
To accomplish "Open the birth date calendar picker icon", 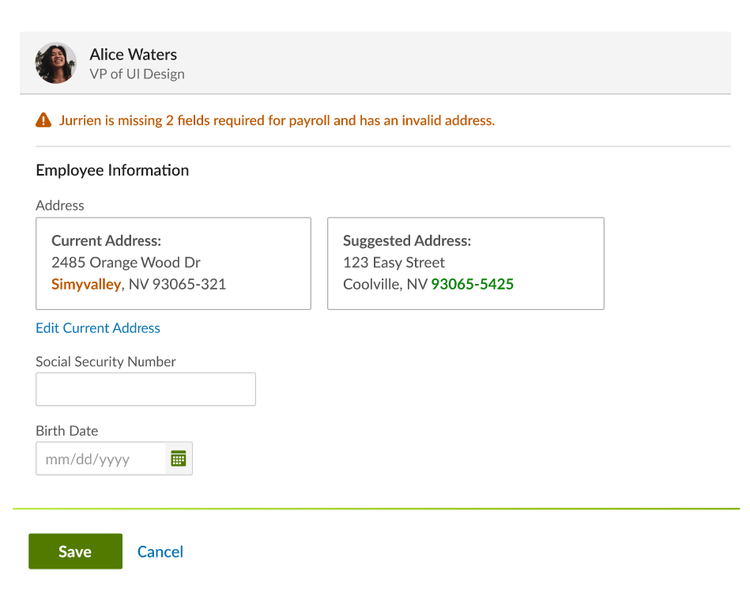I will (x=178, y=459).
